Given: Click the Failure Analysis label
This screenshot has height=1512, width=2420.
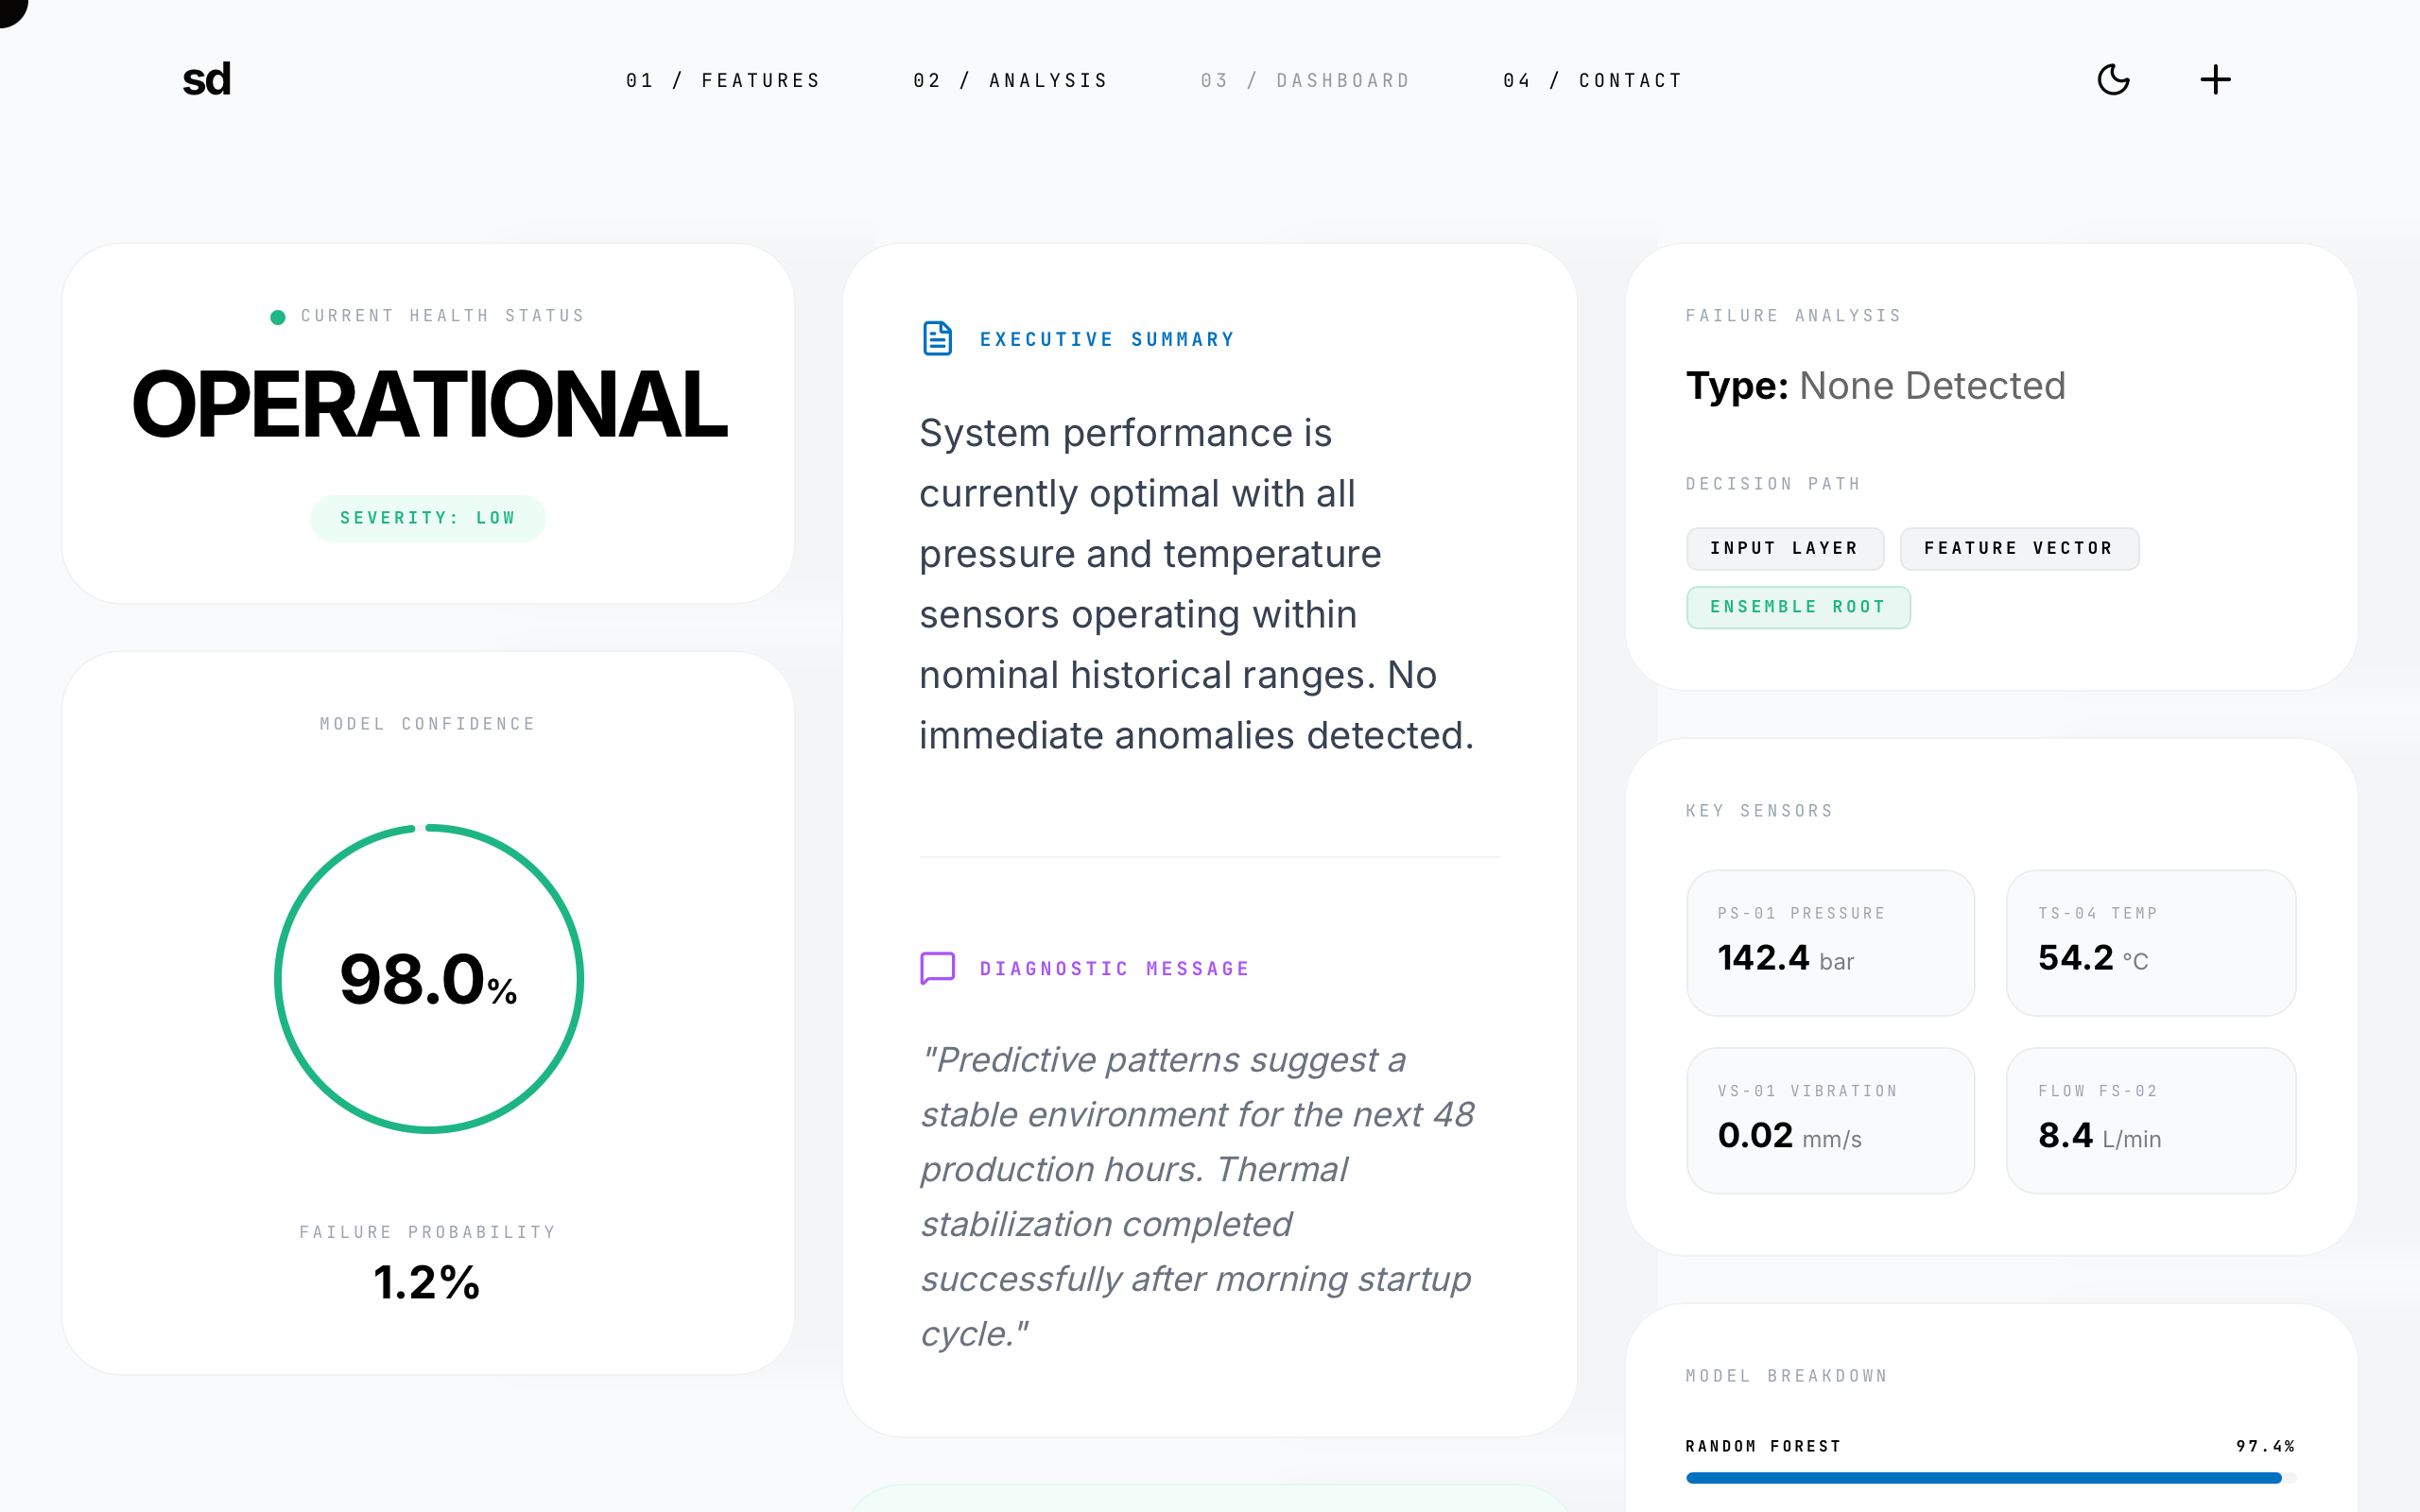Looking at the screenshot, I should coord(1793,316).
